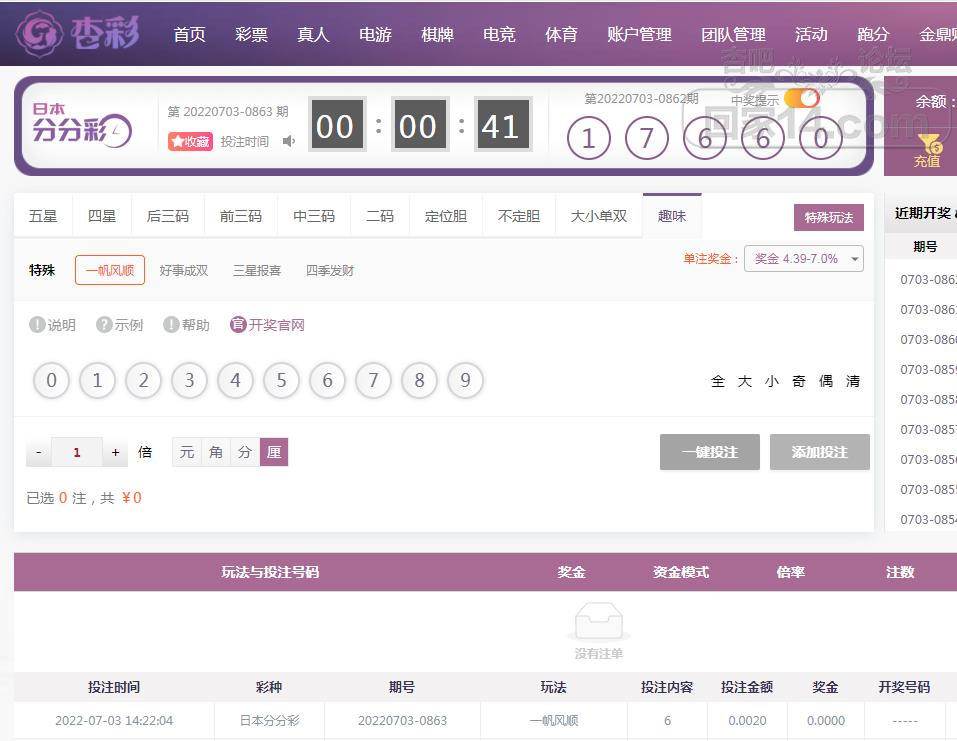Click the 帮助 help icon
This screenshot has width=957, height=741.
pos(171,325)
